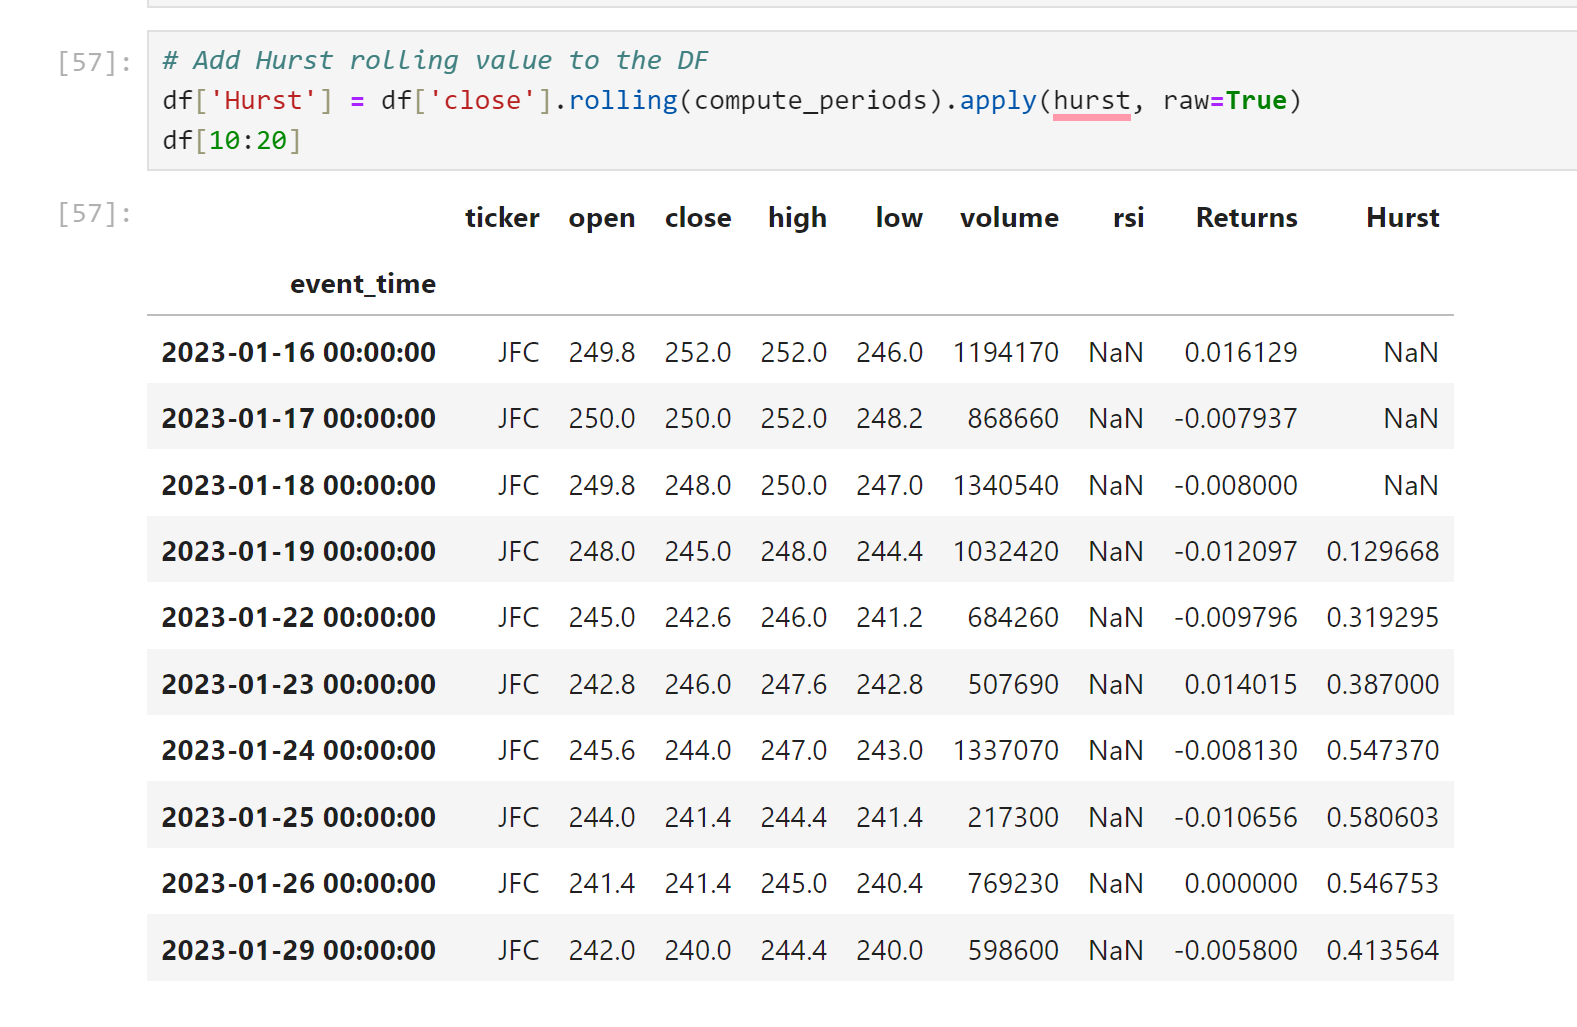Viewport: 1577px width, 1027px height.
Task: Click Hurst value 0.547370
Action: tap(1382, 750)
